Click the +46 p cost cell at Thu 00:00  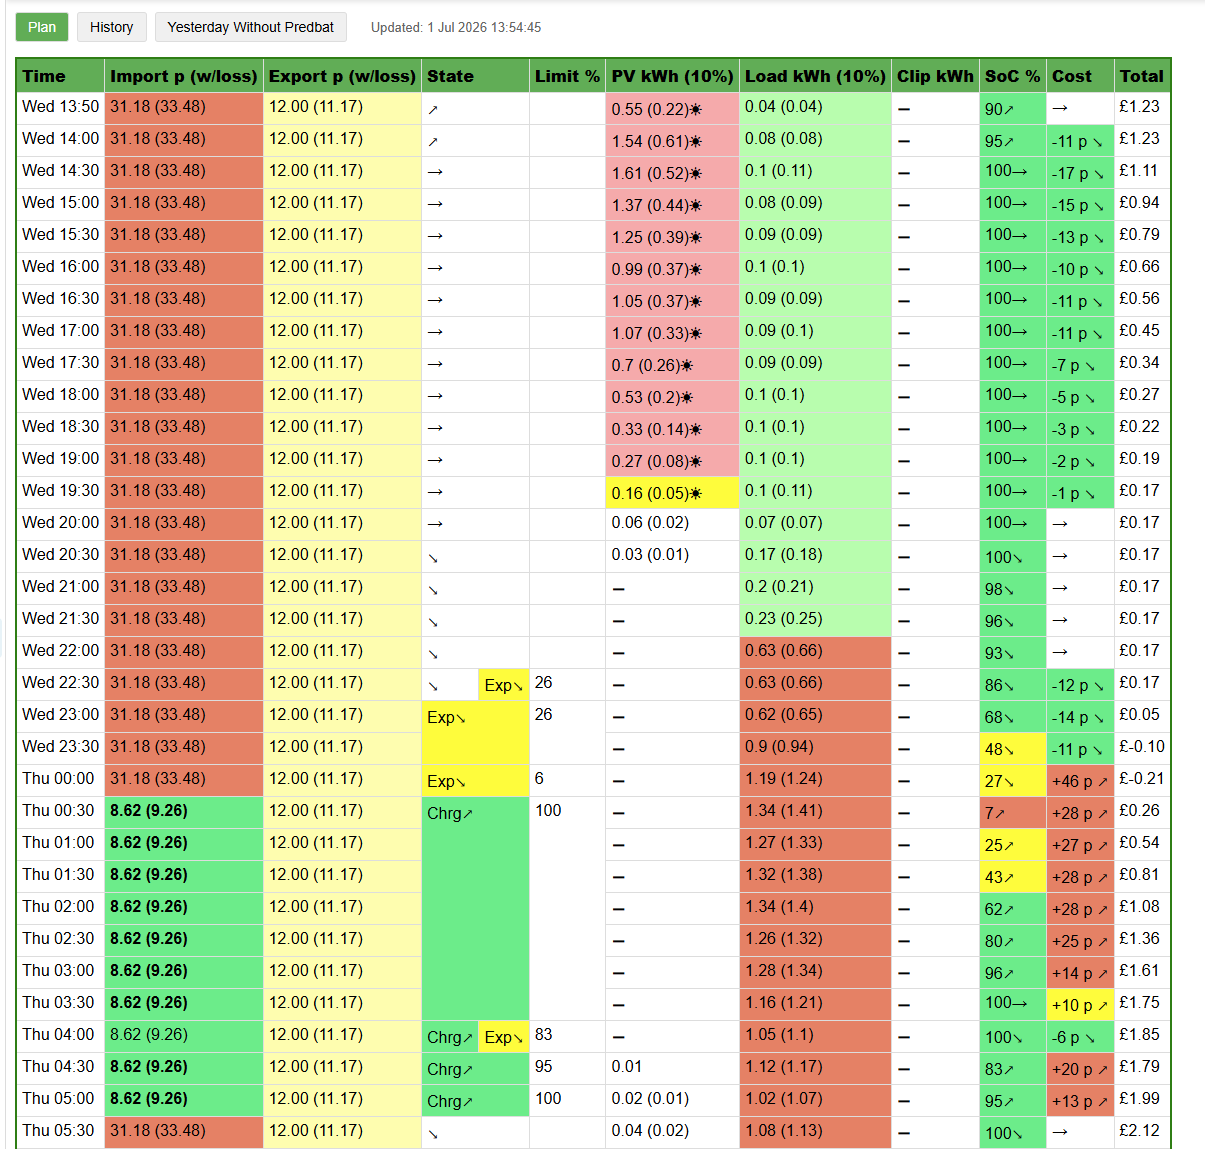click(x=1080, y=781)
